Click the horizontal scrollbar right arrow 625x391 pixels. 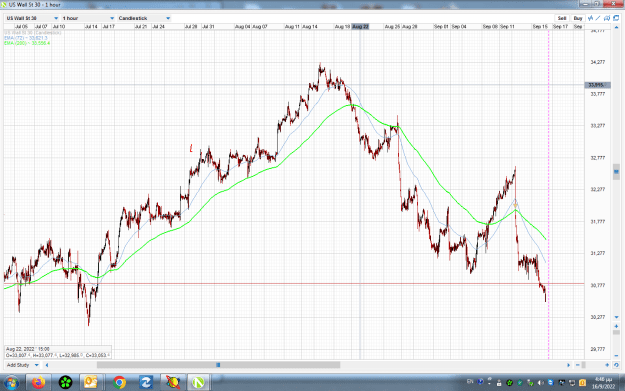pos(568,365)
